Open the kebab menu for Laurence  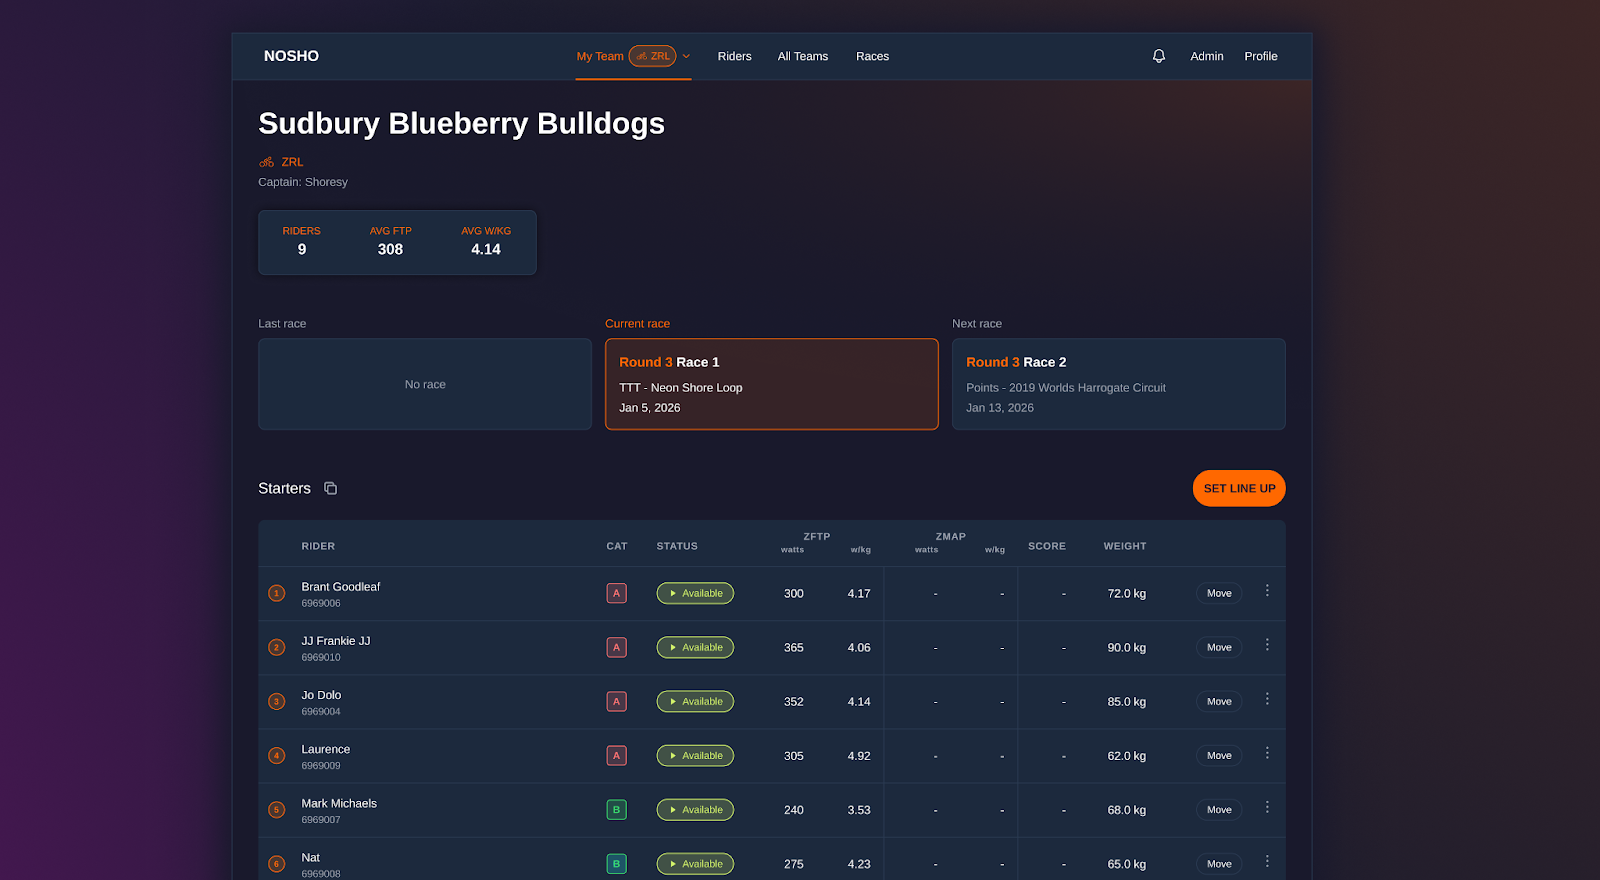pos(1267,753)
